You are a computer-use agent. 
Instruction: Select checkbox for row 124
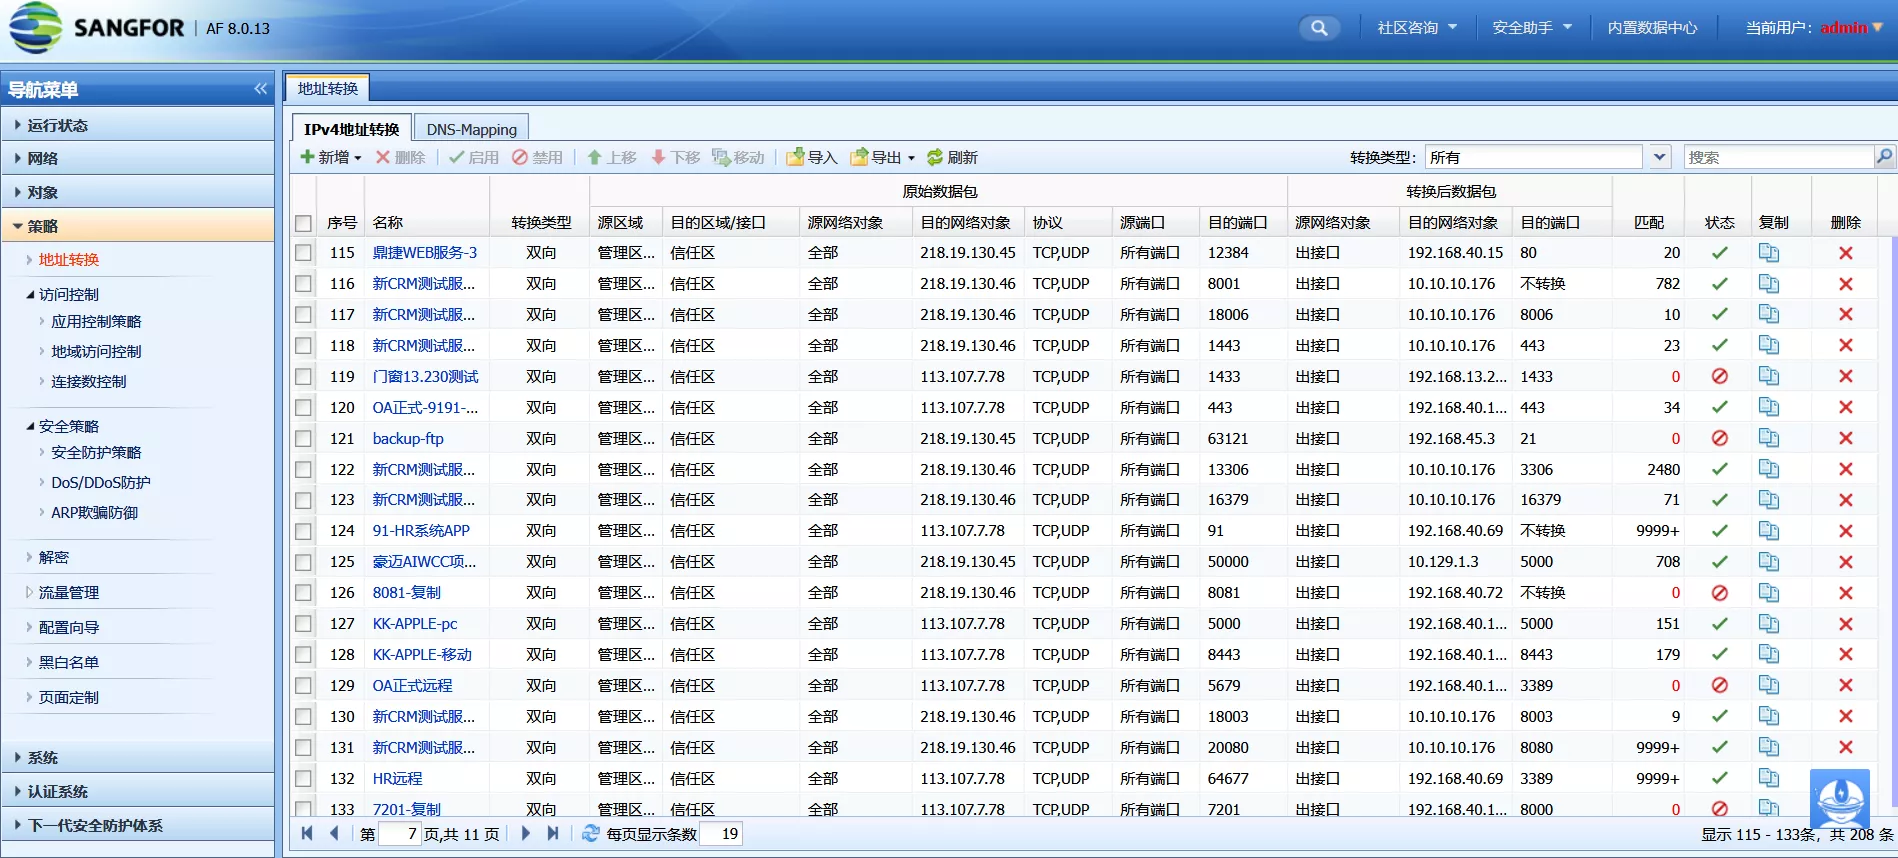pos(303,531)
